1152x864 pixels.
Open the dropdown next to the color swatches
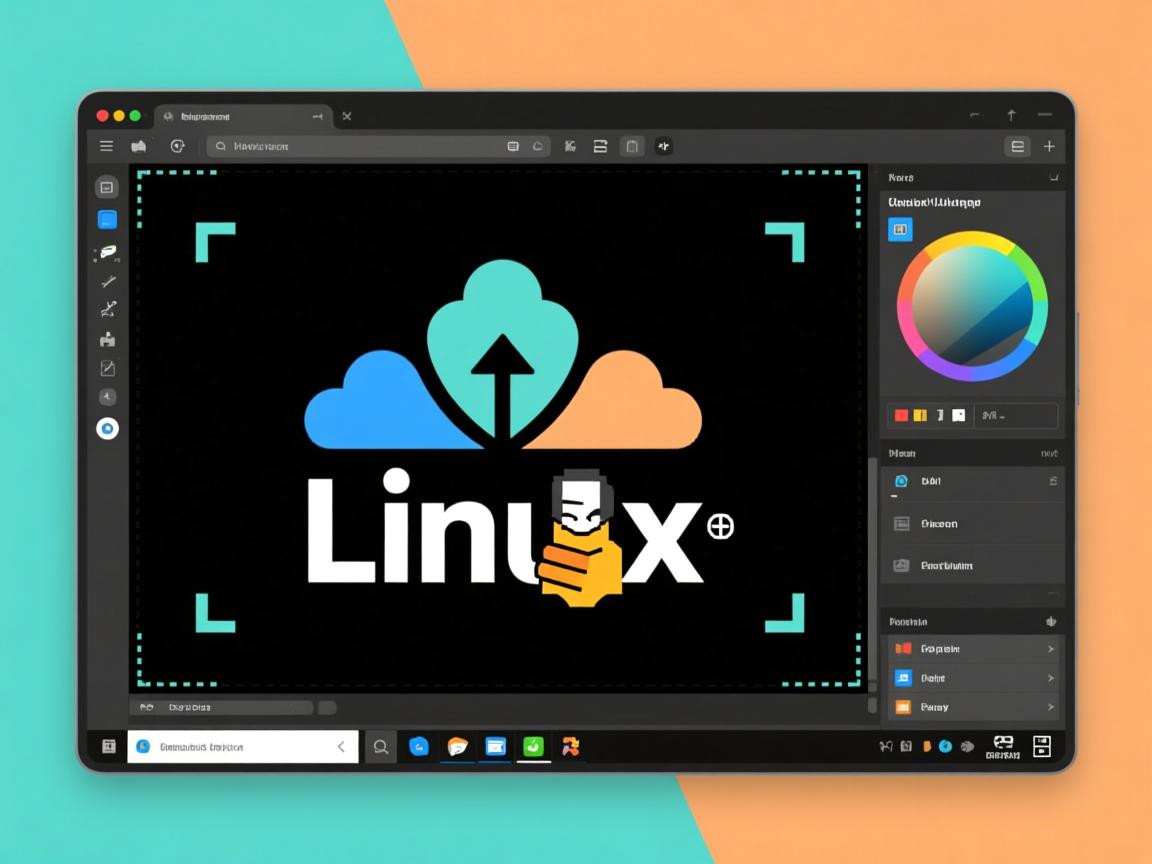pos(1016,415)
